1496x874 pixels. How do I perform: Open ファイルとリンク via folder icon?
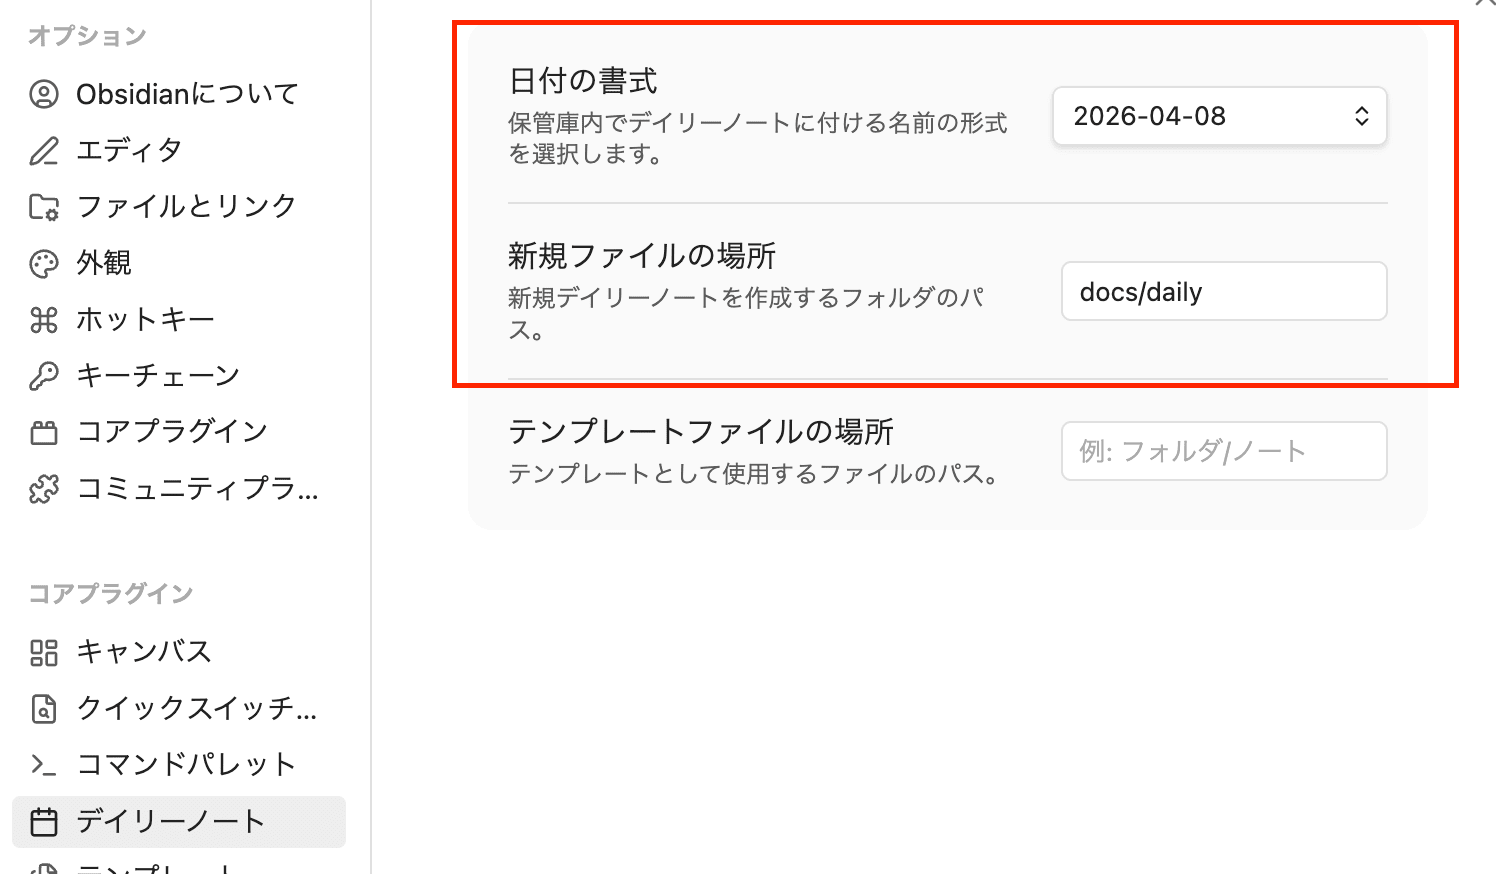tap(44, 206)
